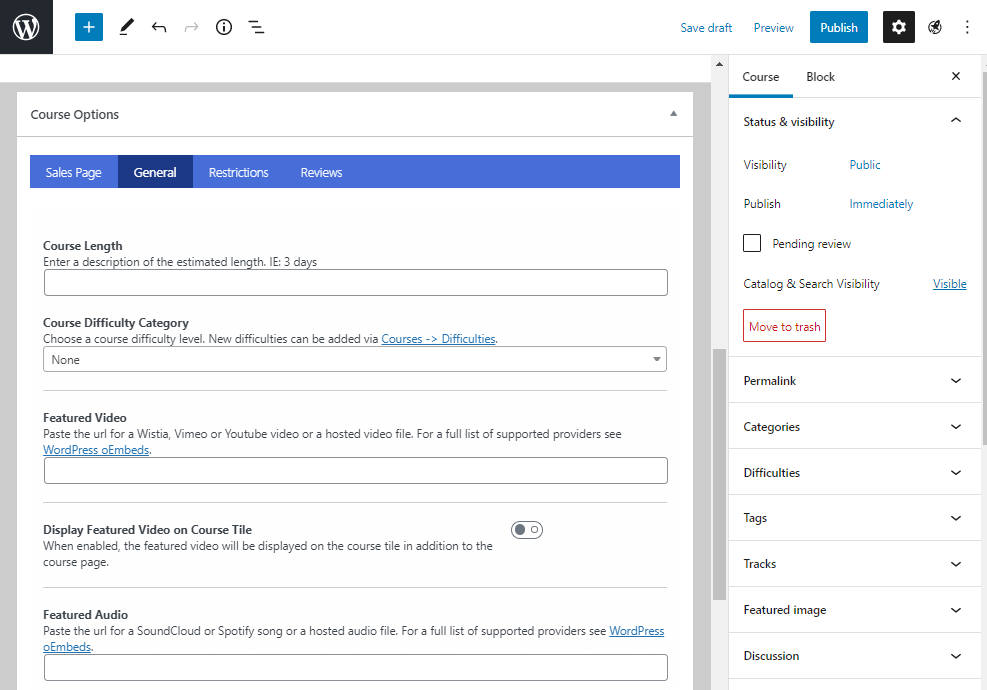Switch to the Restrictions tab
The image size is (987, 690).
point(238,171)
